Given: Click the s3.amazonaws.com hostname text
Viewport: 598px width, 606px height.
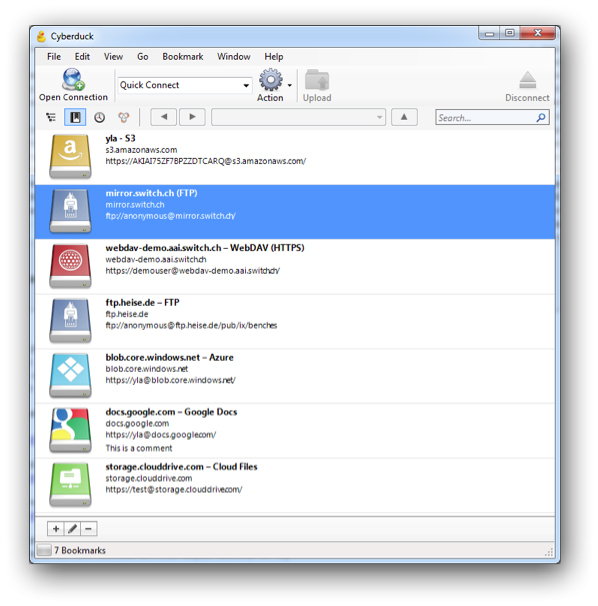Looking at the screenshot, I should (x=141, y=150).
